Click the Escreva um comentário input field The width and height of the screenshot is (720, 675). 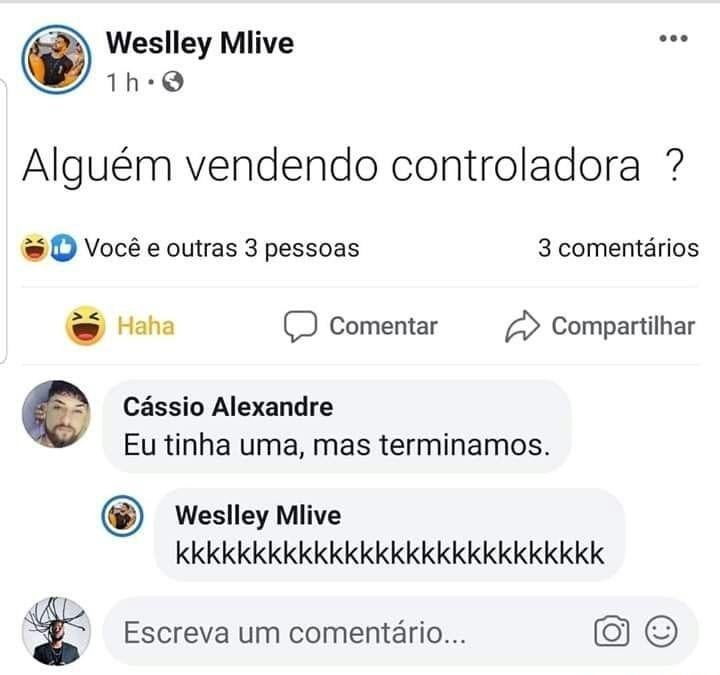click(x=400, y=632)
